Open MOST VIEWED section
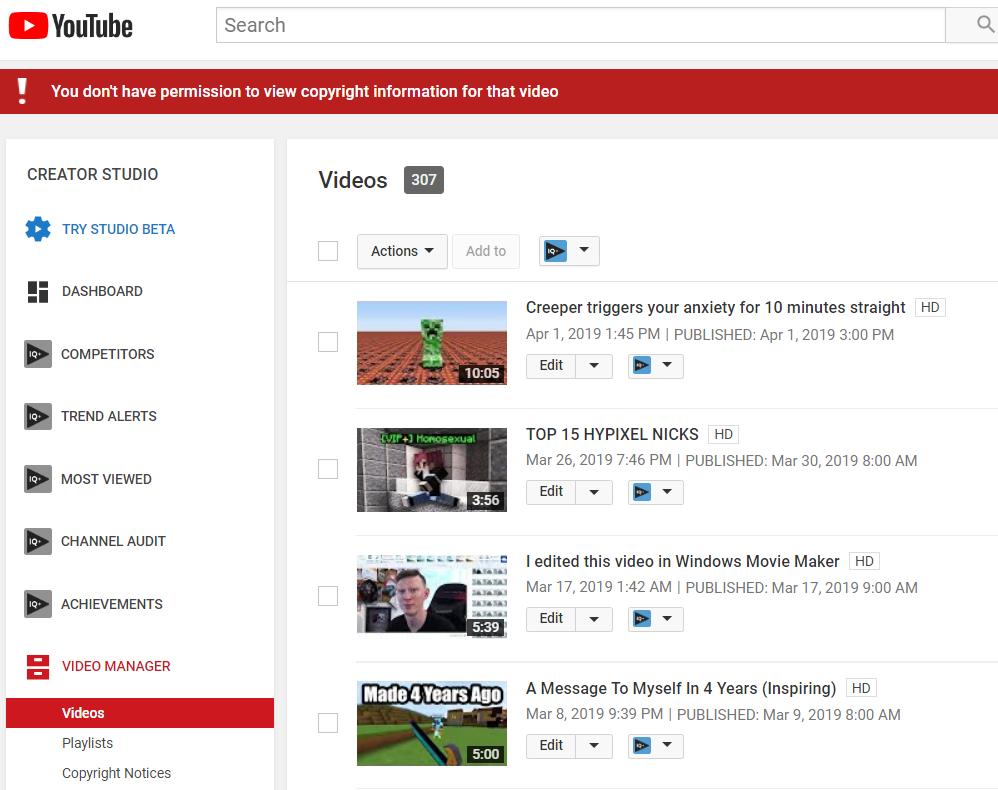Image resolution: width=998 pixels, height=790 pixels. point(106,479)
